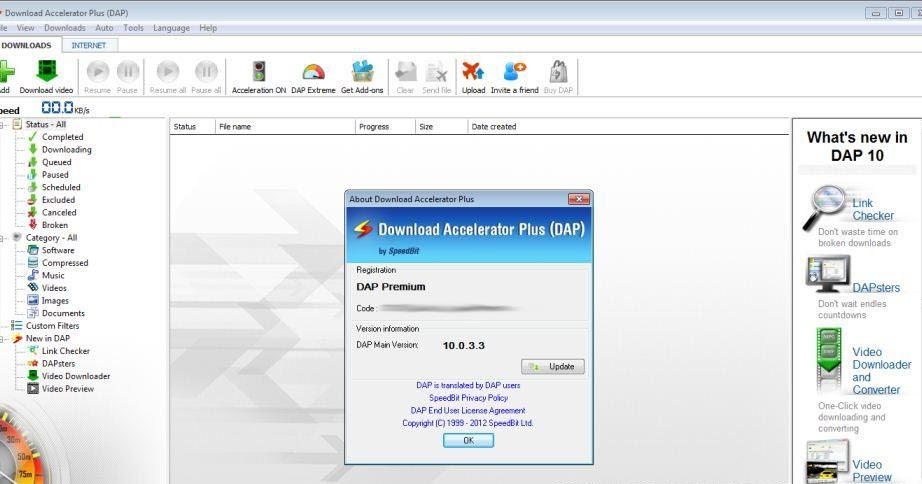Select the Broken status filter
Viewport: 922px width, 484px height.
tap(55, 225)
